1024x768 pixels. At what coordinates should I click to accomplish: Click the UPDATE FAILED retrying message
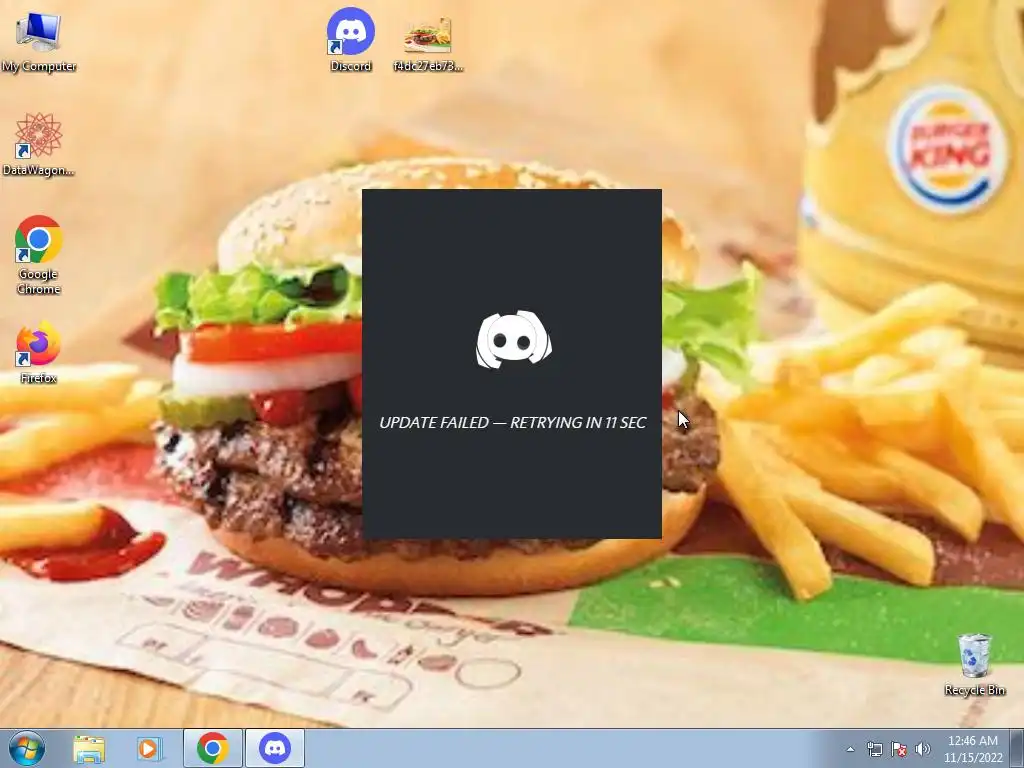point(513,423)
